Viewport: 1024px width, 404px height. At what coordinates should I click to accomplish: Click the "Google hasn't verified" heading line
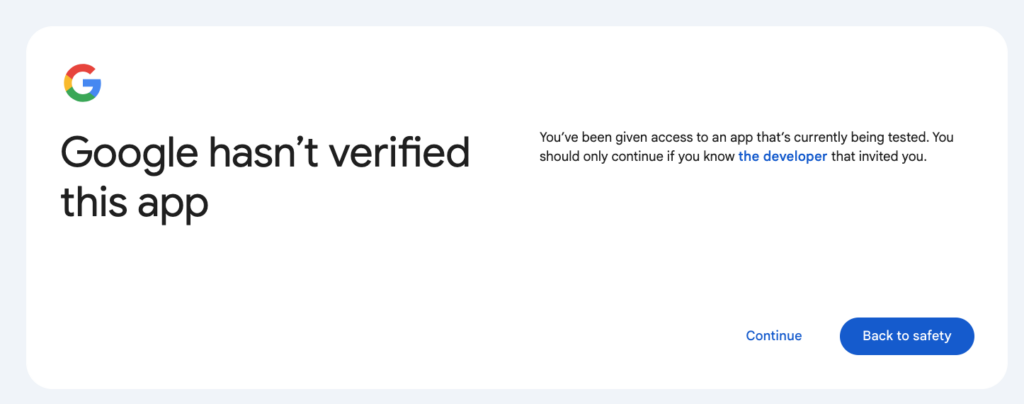[265, 153]
